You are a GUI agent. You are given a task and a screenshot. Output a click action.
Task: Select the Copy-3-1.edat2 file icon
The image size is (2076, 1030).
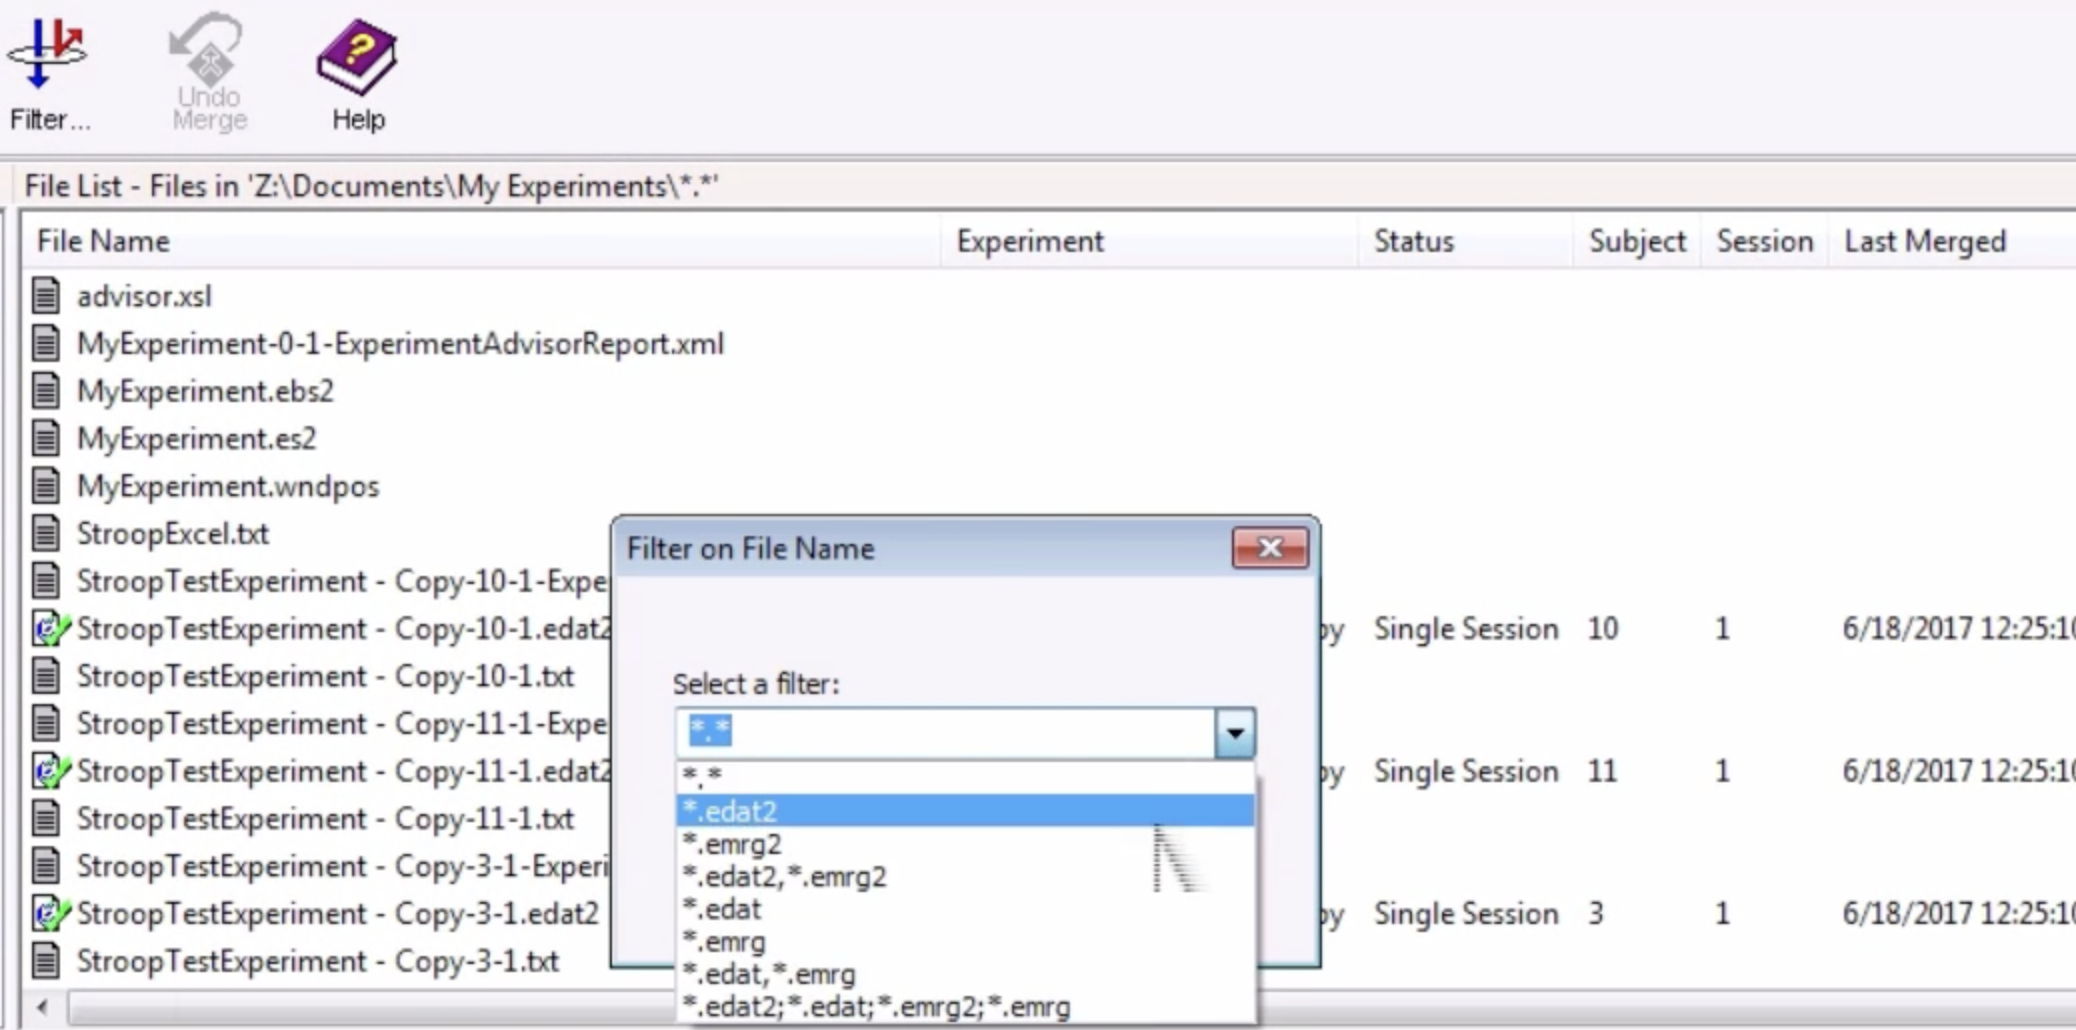tap(49, 913)
